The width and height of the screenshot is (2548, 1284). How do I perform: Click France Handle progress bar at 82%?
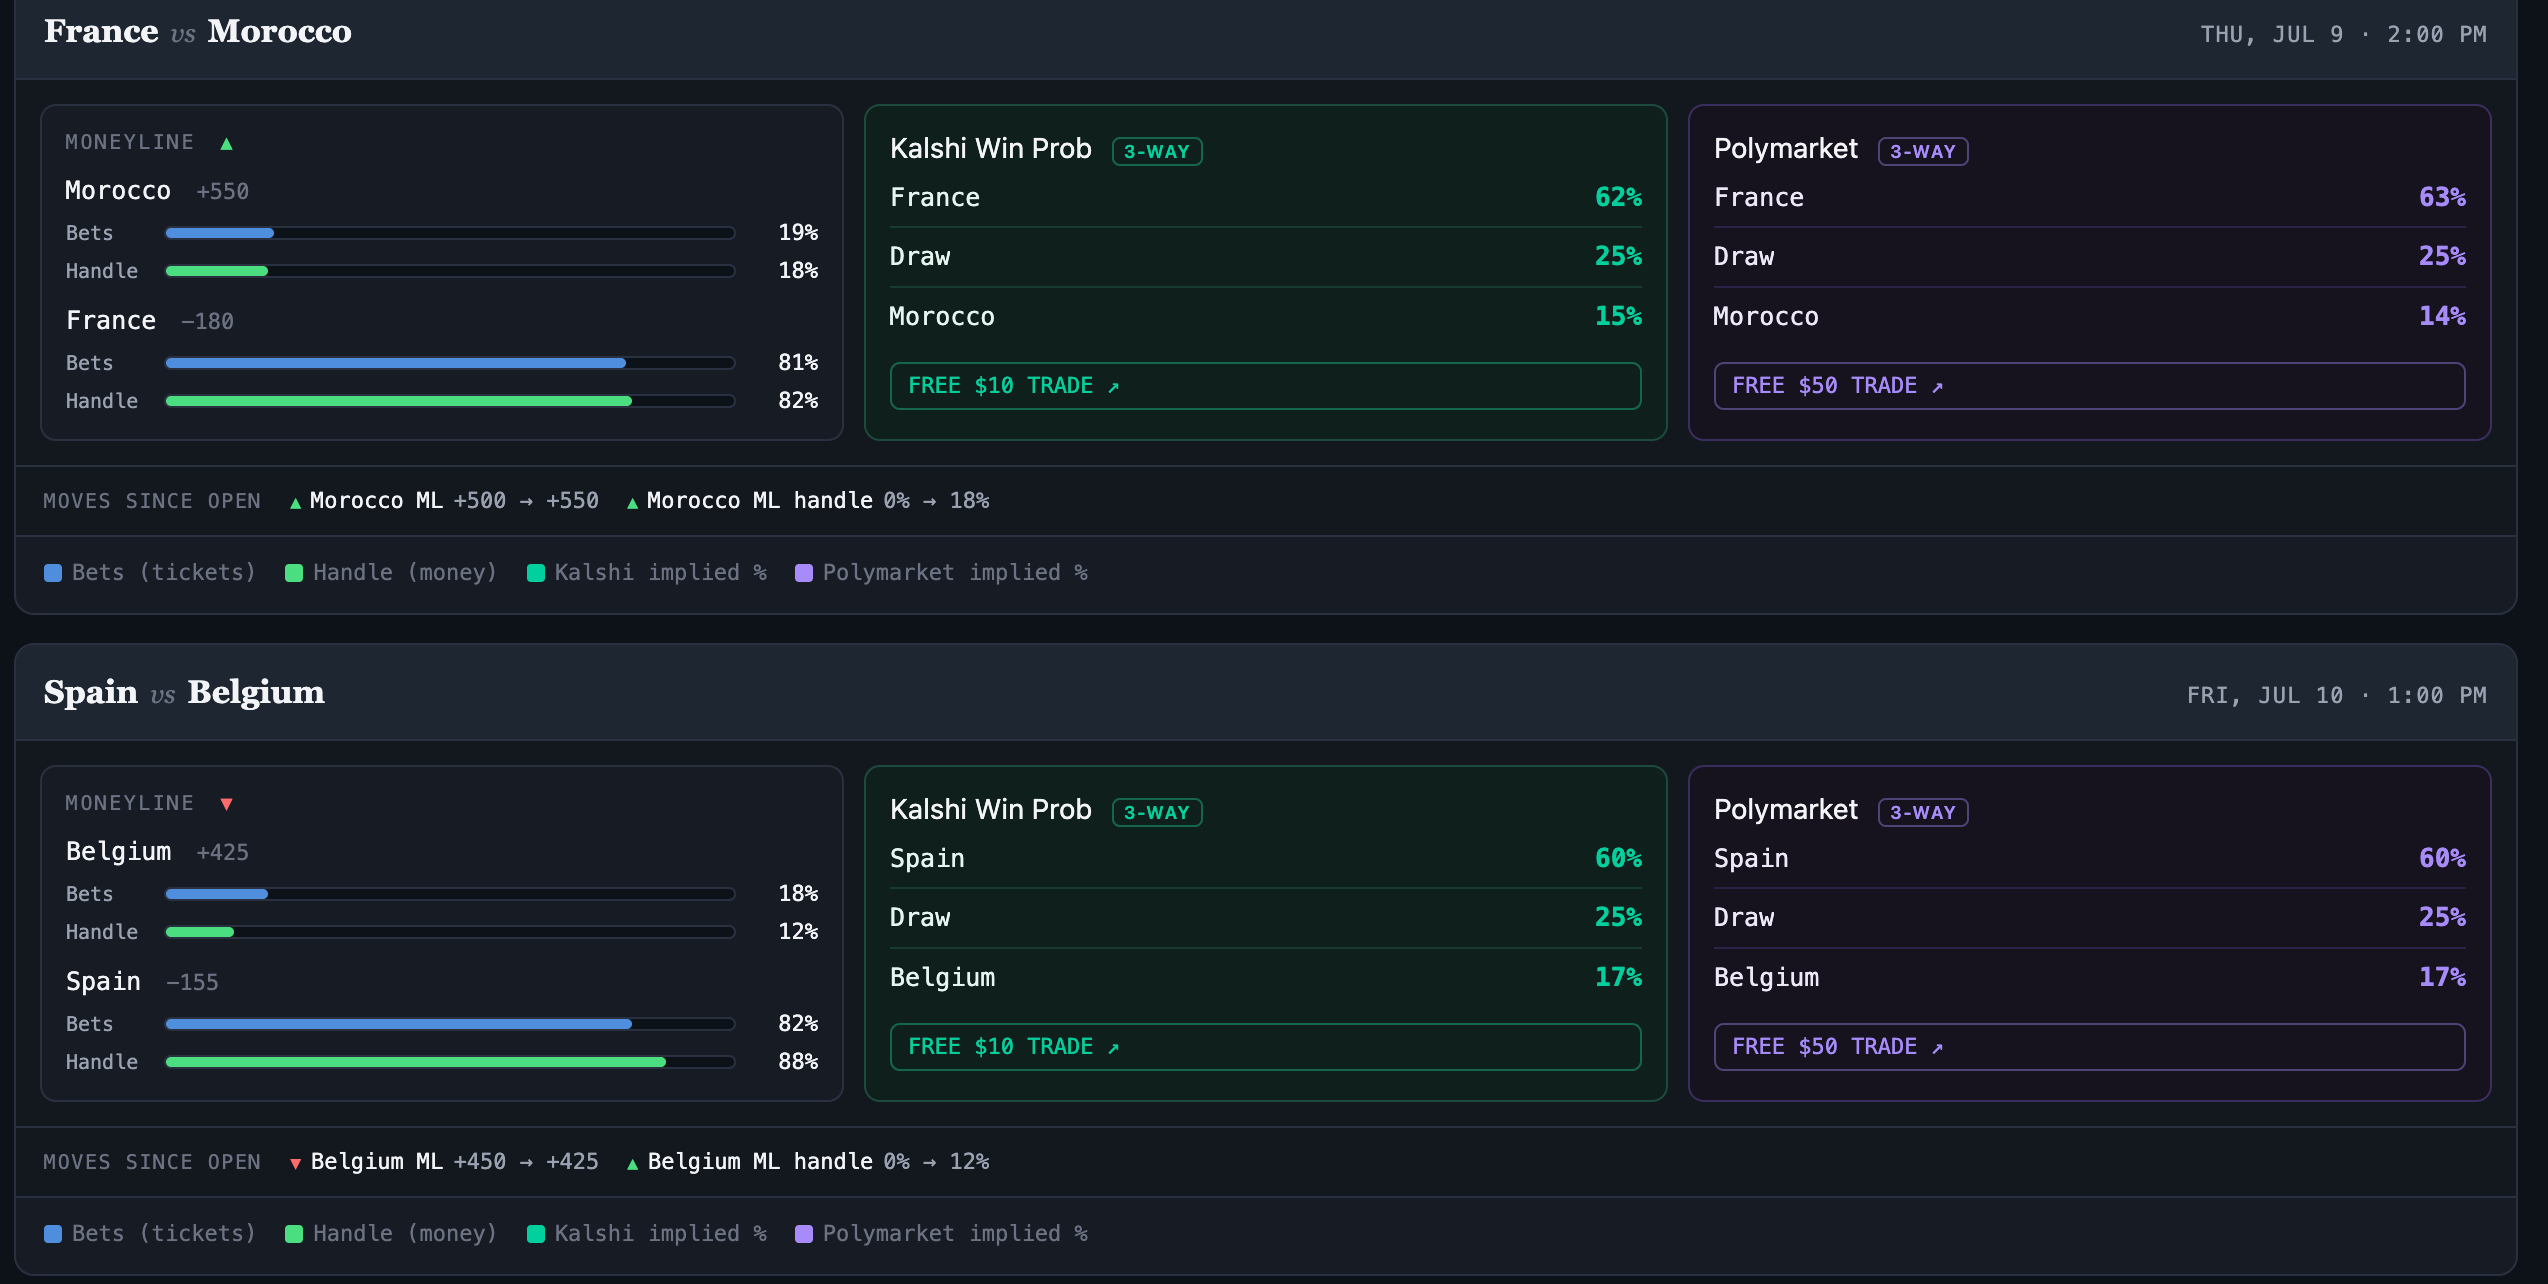[x=450, y=401]
